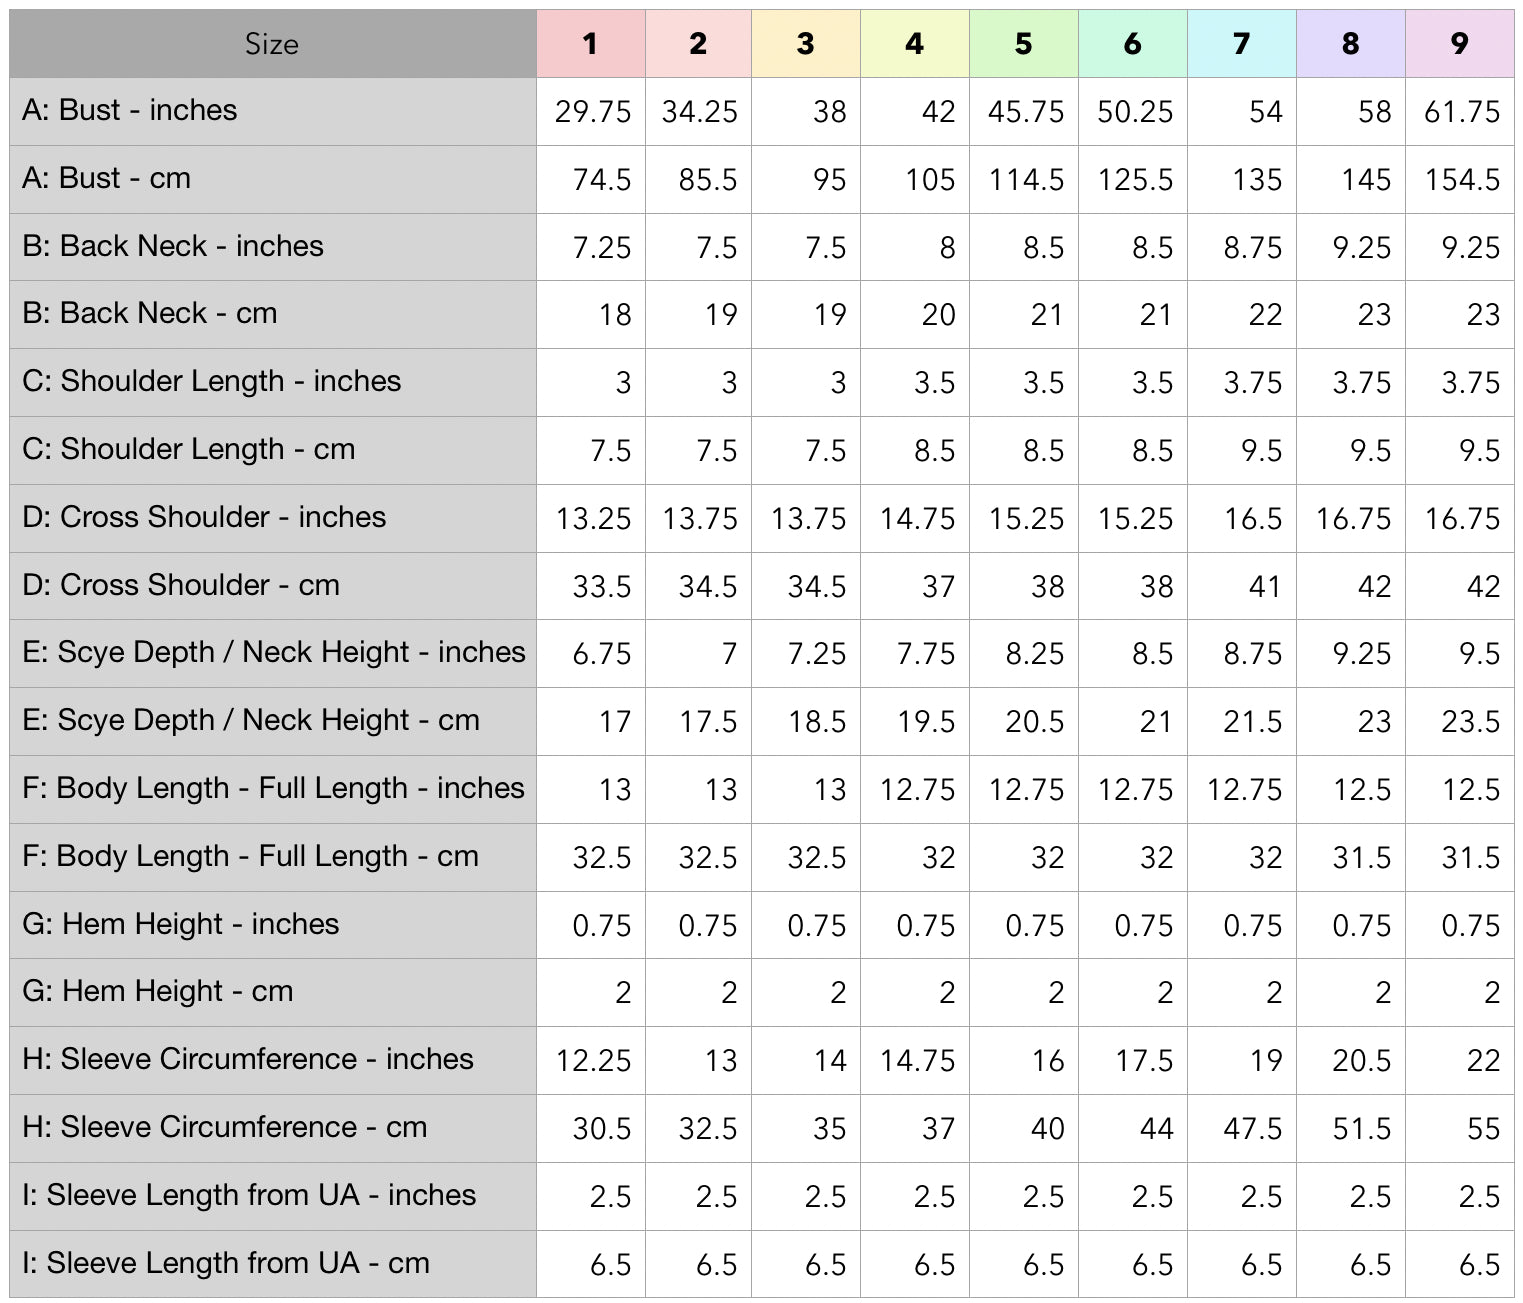Click 'F: Body Length - Full Length - cm' label

tap(250, 856)
